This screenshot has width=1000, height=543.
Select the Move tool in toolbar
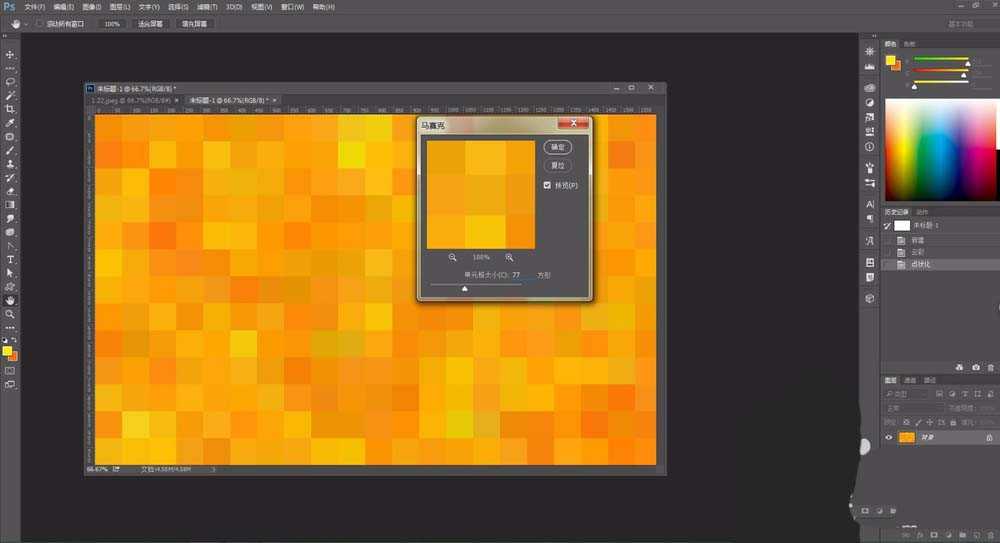(x=11, y=55)
